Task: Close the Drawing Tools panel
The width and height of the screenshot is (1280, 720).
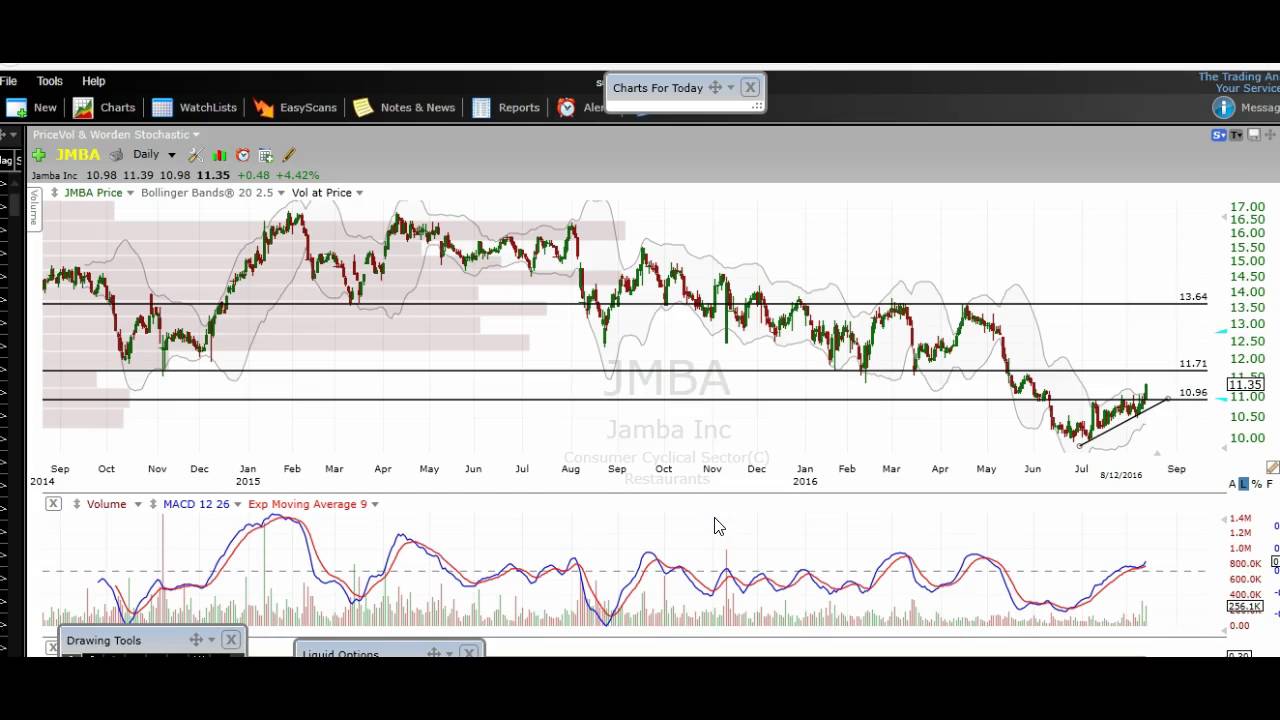Action: click(x=231, y=640)
